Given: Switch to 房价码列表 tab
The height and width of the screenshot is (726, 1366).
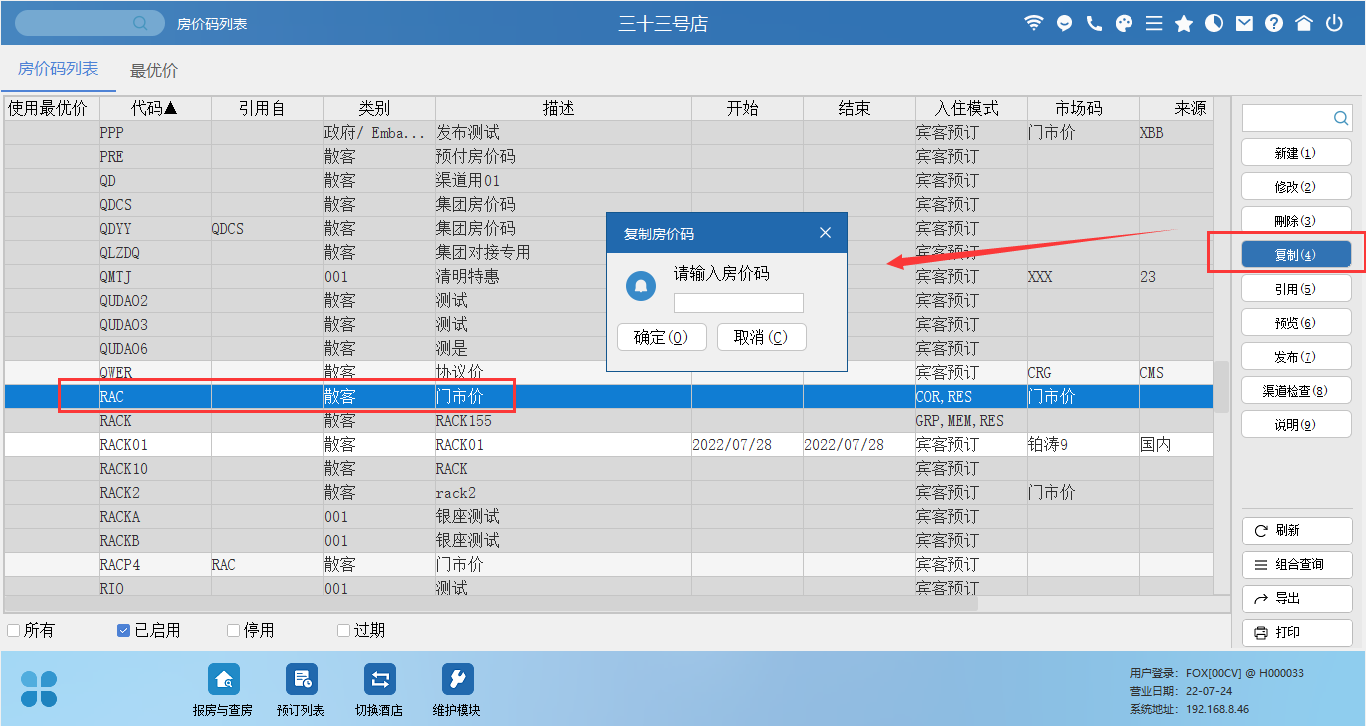Looking at the screenshot, I should 58,70.
